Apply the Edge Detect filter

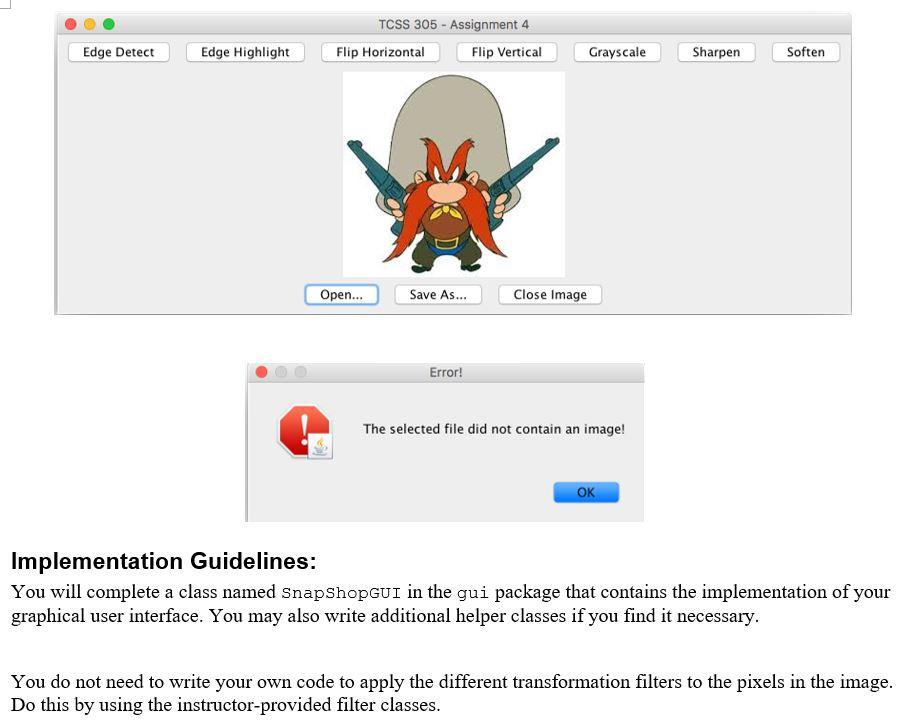[118, 52]
